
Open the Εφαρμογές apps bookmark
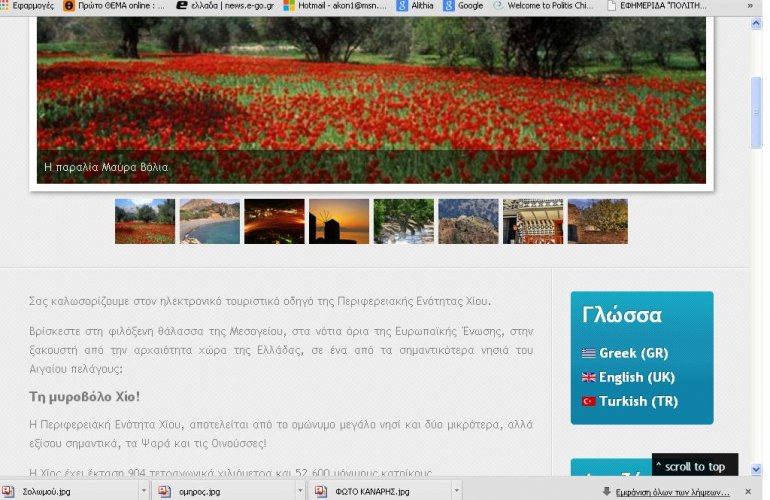pos(28,6)
